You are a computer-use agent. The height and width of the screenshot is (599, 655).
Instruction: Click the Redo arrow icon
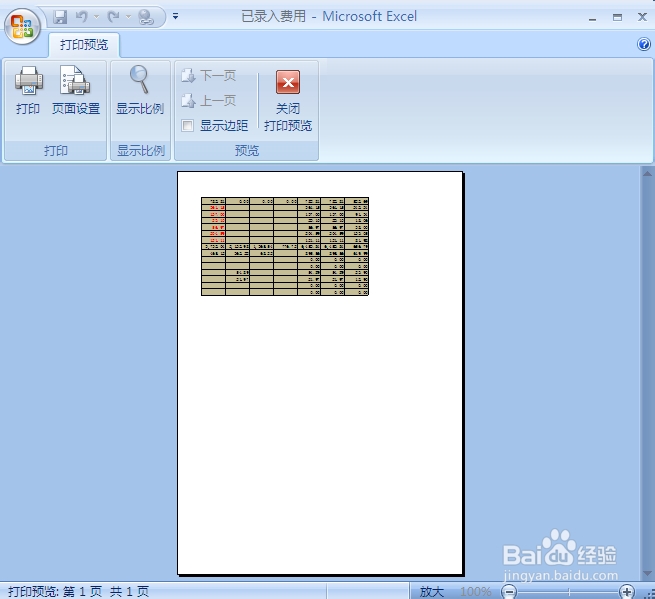tap(113, 17)
